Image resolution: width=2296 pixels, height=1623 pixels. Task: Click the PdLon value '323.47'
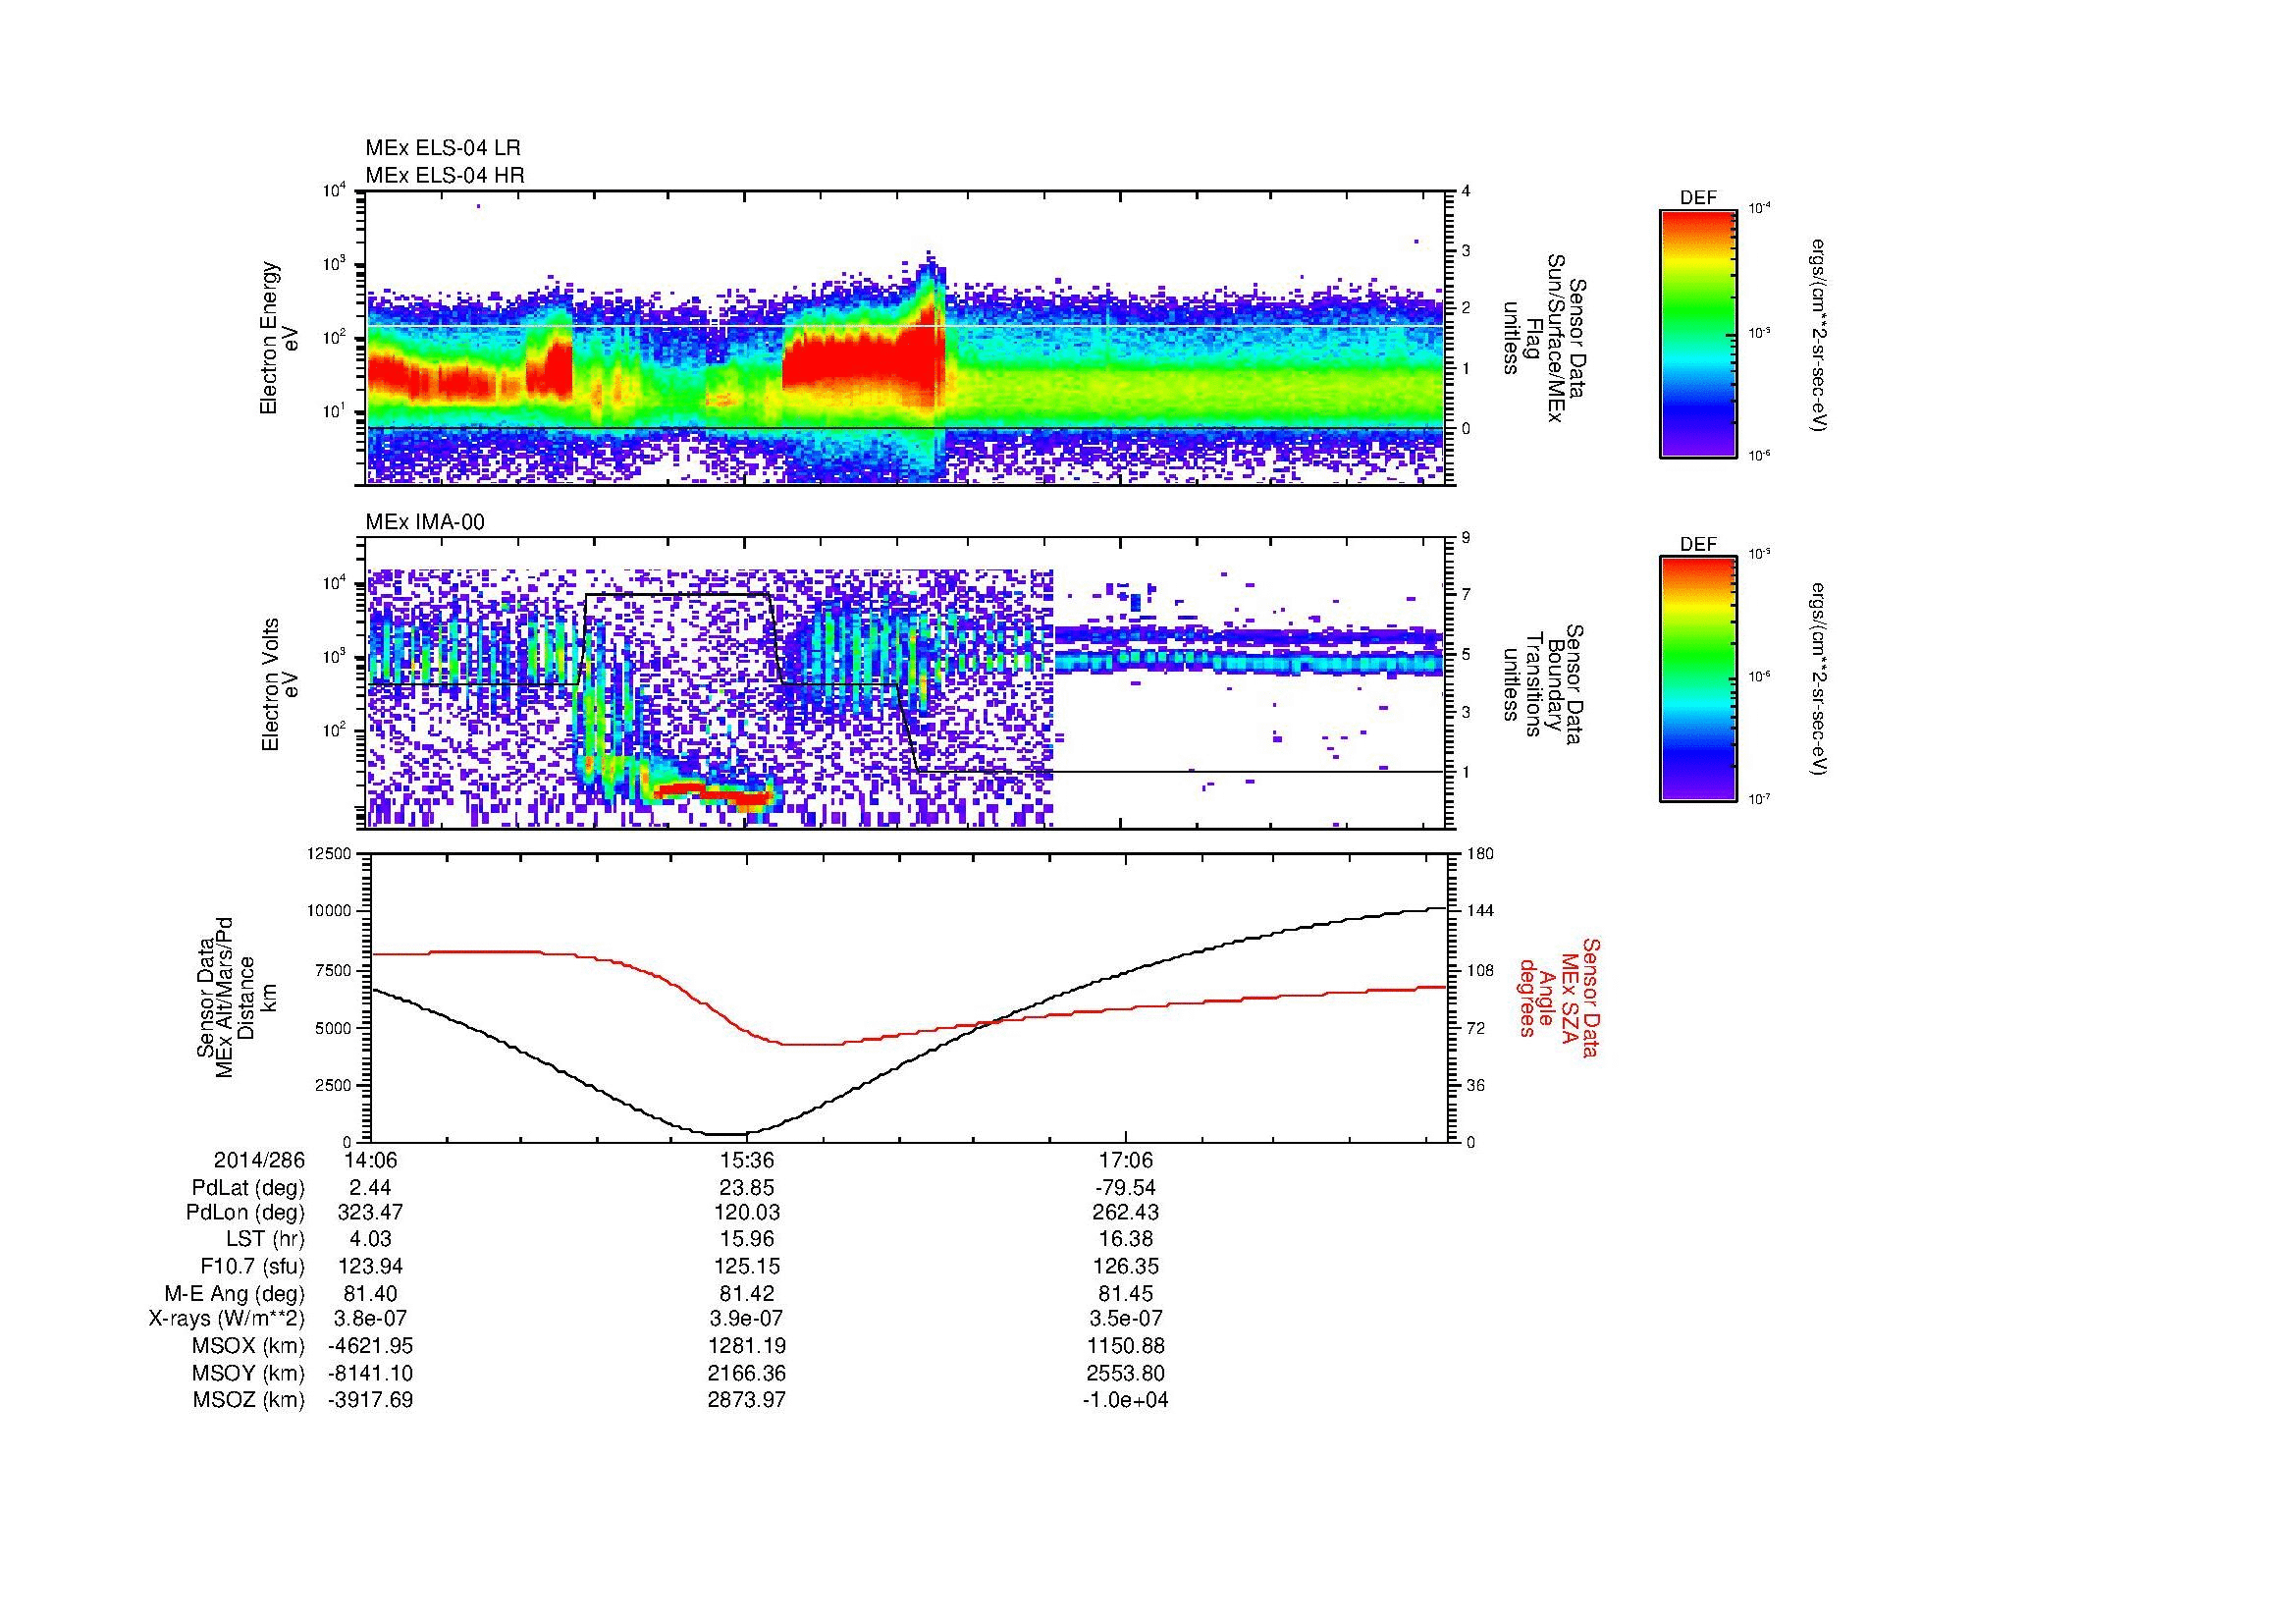tap(370, 1213)
